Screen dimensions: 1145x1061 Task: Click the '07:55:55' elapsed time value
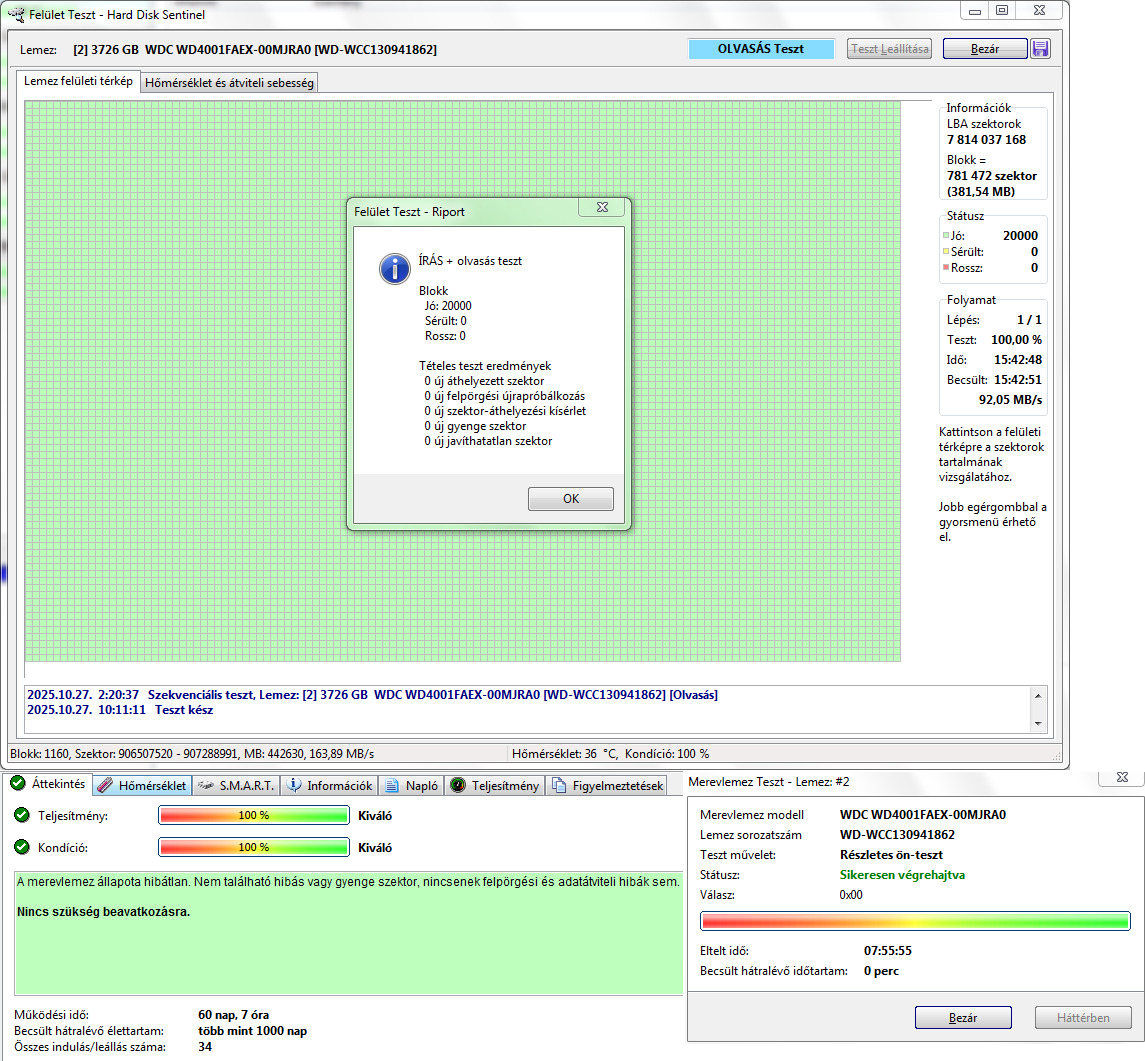[887, 951]
